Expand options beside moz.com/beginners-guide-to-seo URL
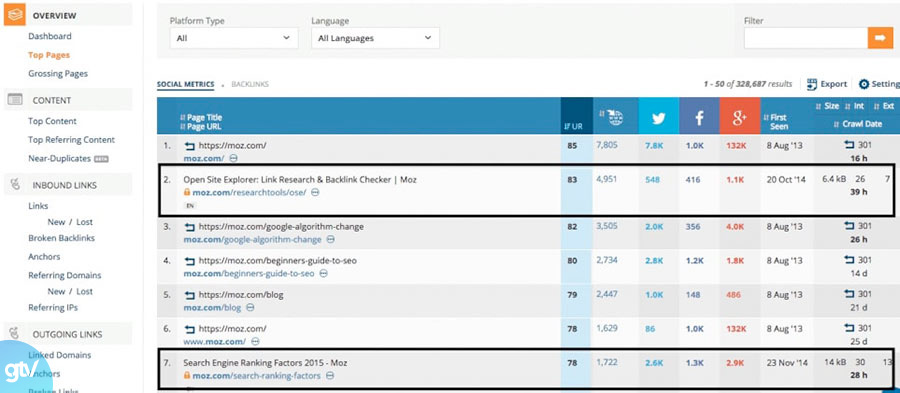 (324, 274)
